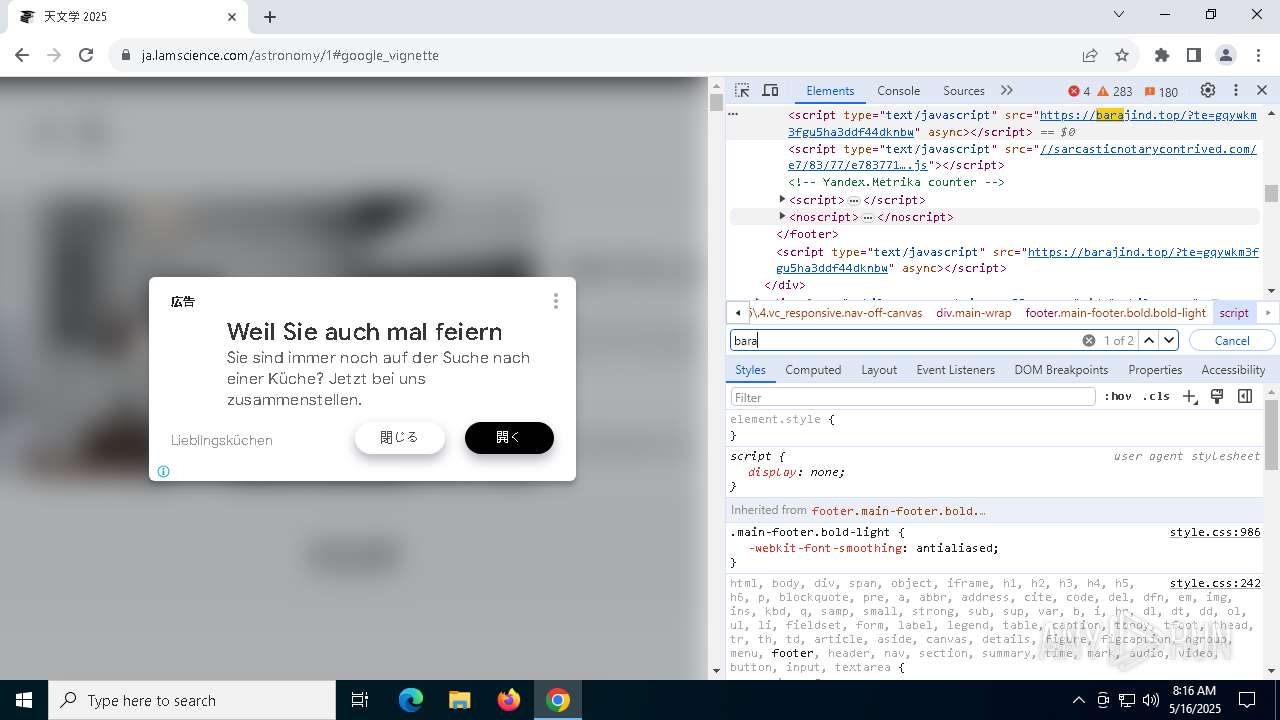
Task: Toggle rendering emulations paintbrush icon
Action: [x=1217, y=397]
